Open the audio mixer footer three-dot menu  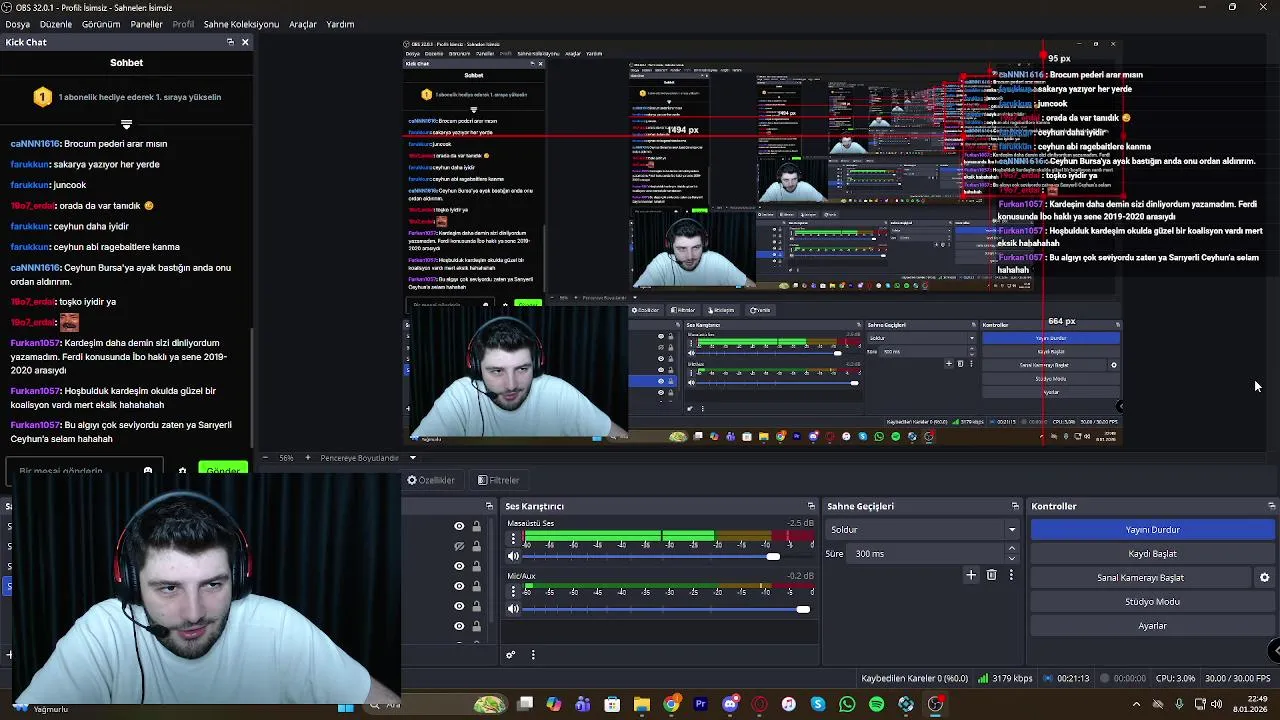click(x=533, y=655)
